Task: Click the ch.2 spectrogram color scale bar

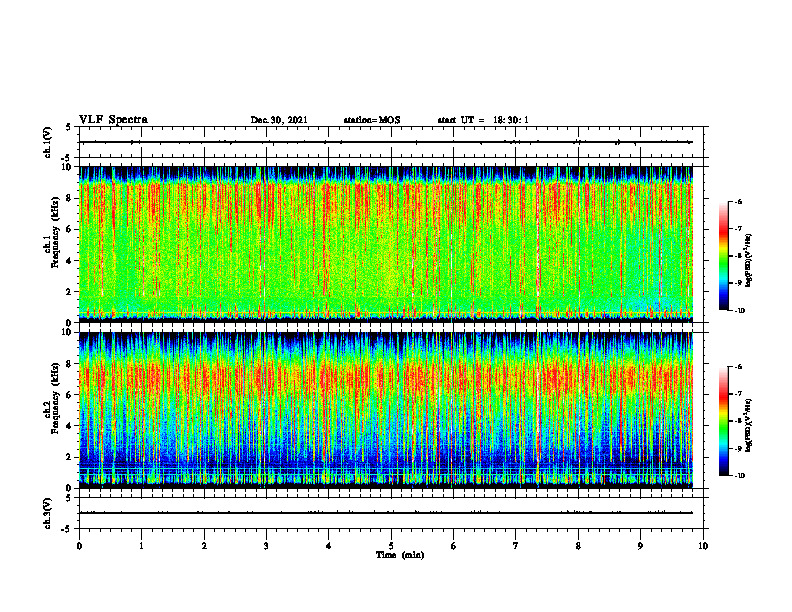Action: [x=723, y=421]
